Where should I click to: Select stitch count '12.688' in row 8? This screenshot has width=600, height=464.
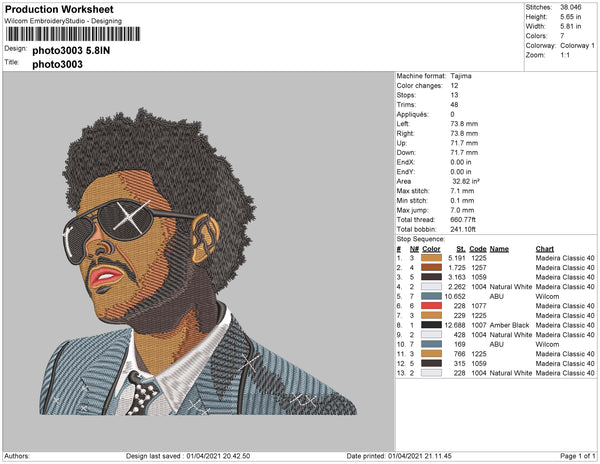[x=455, y=325]
